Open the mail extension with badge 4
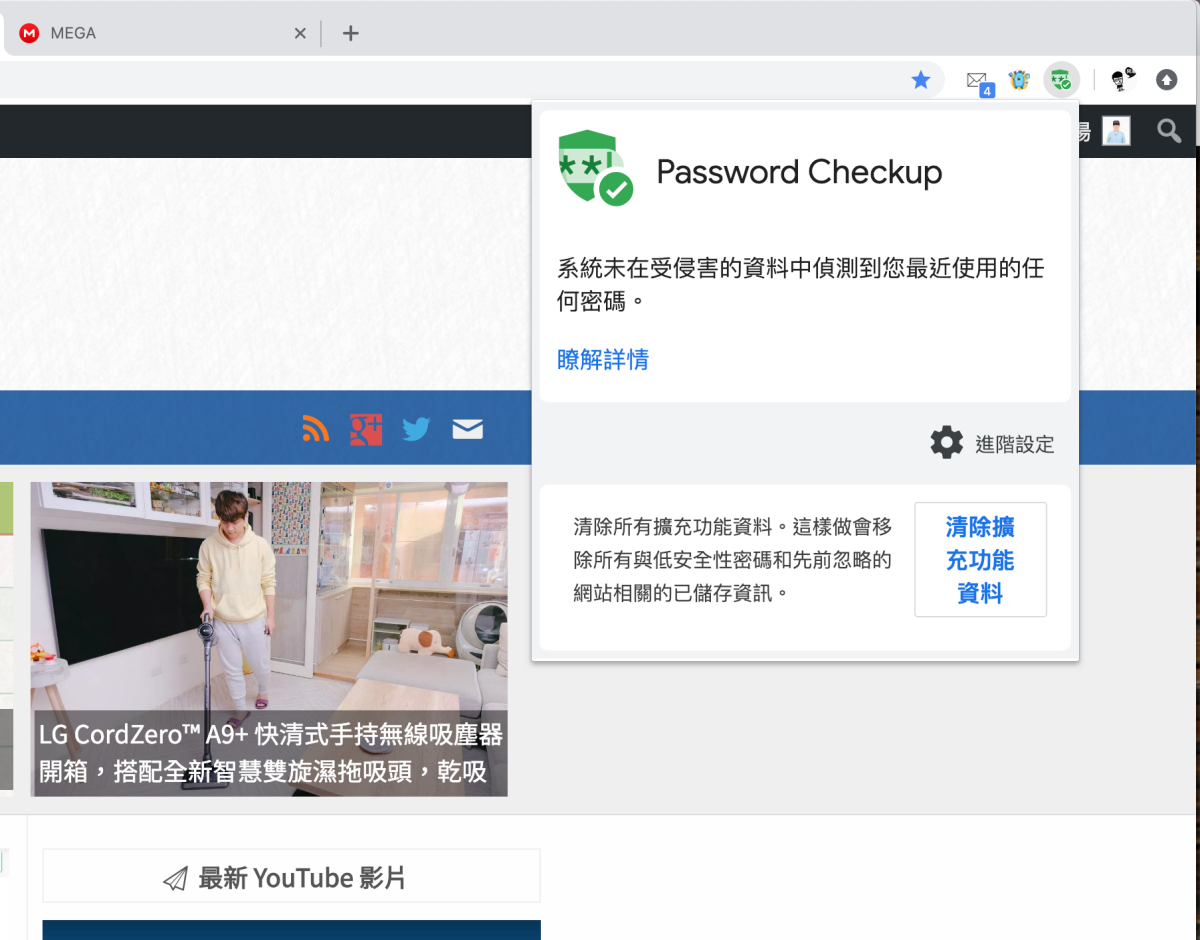Viewport: 1200px width, 940px height. pyautogui.click(x=978, y=81)
